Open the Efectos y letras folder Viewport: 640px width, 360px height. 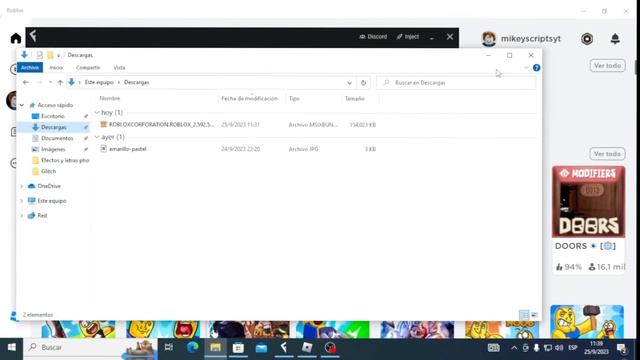tap(65, 160)
